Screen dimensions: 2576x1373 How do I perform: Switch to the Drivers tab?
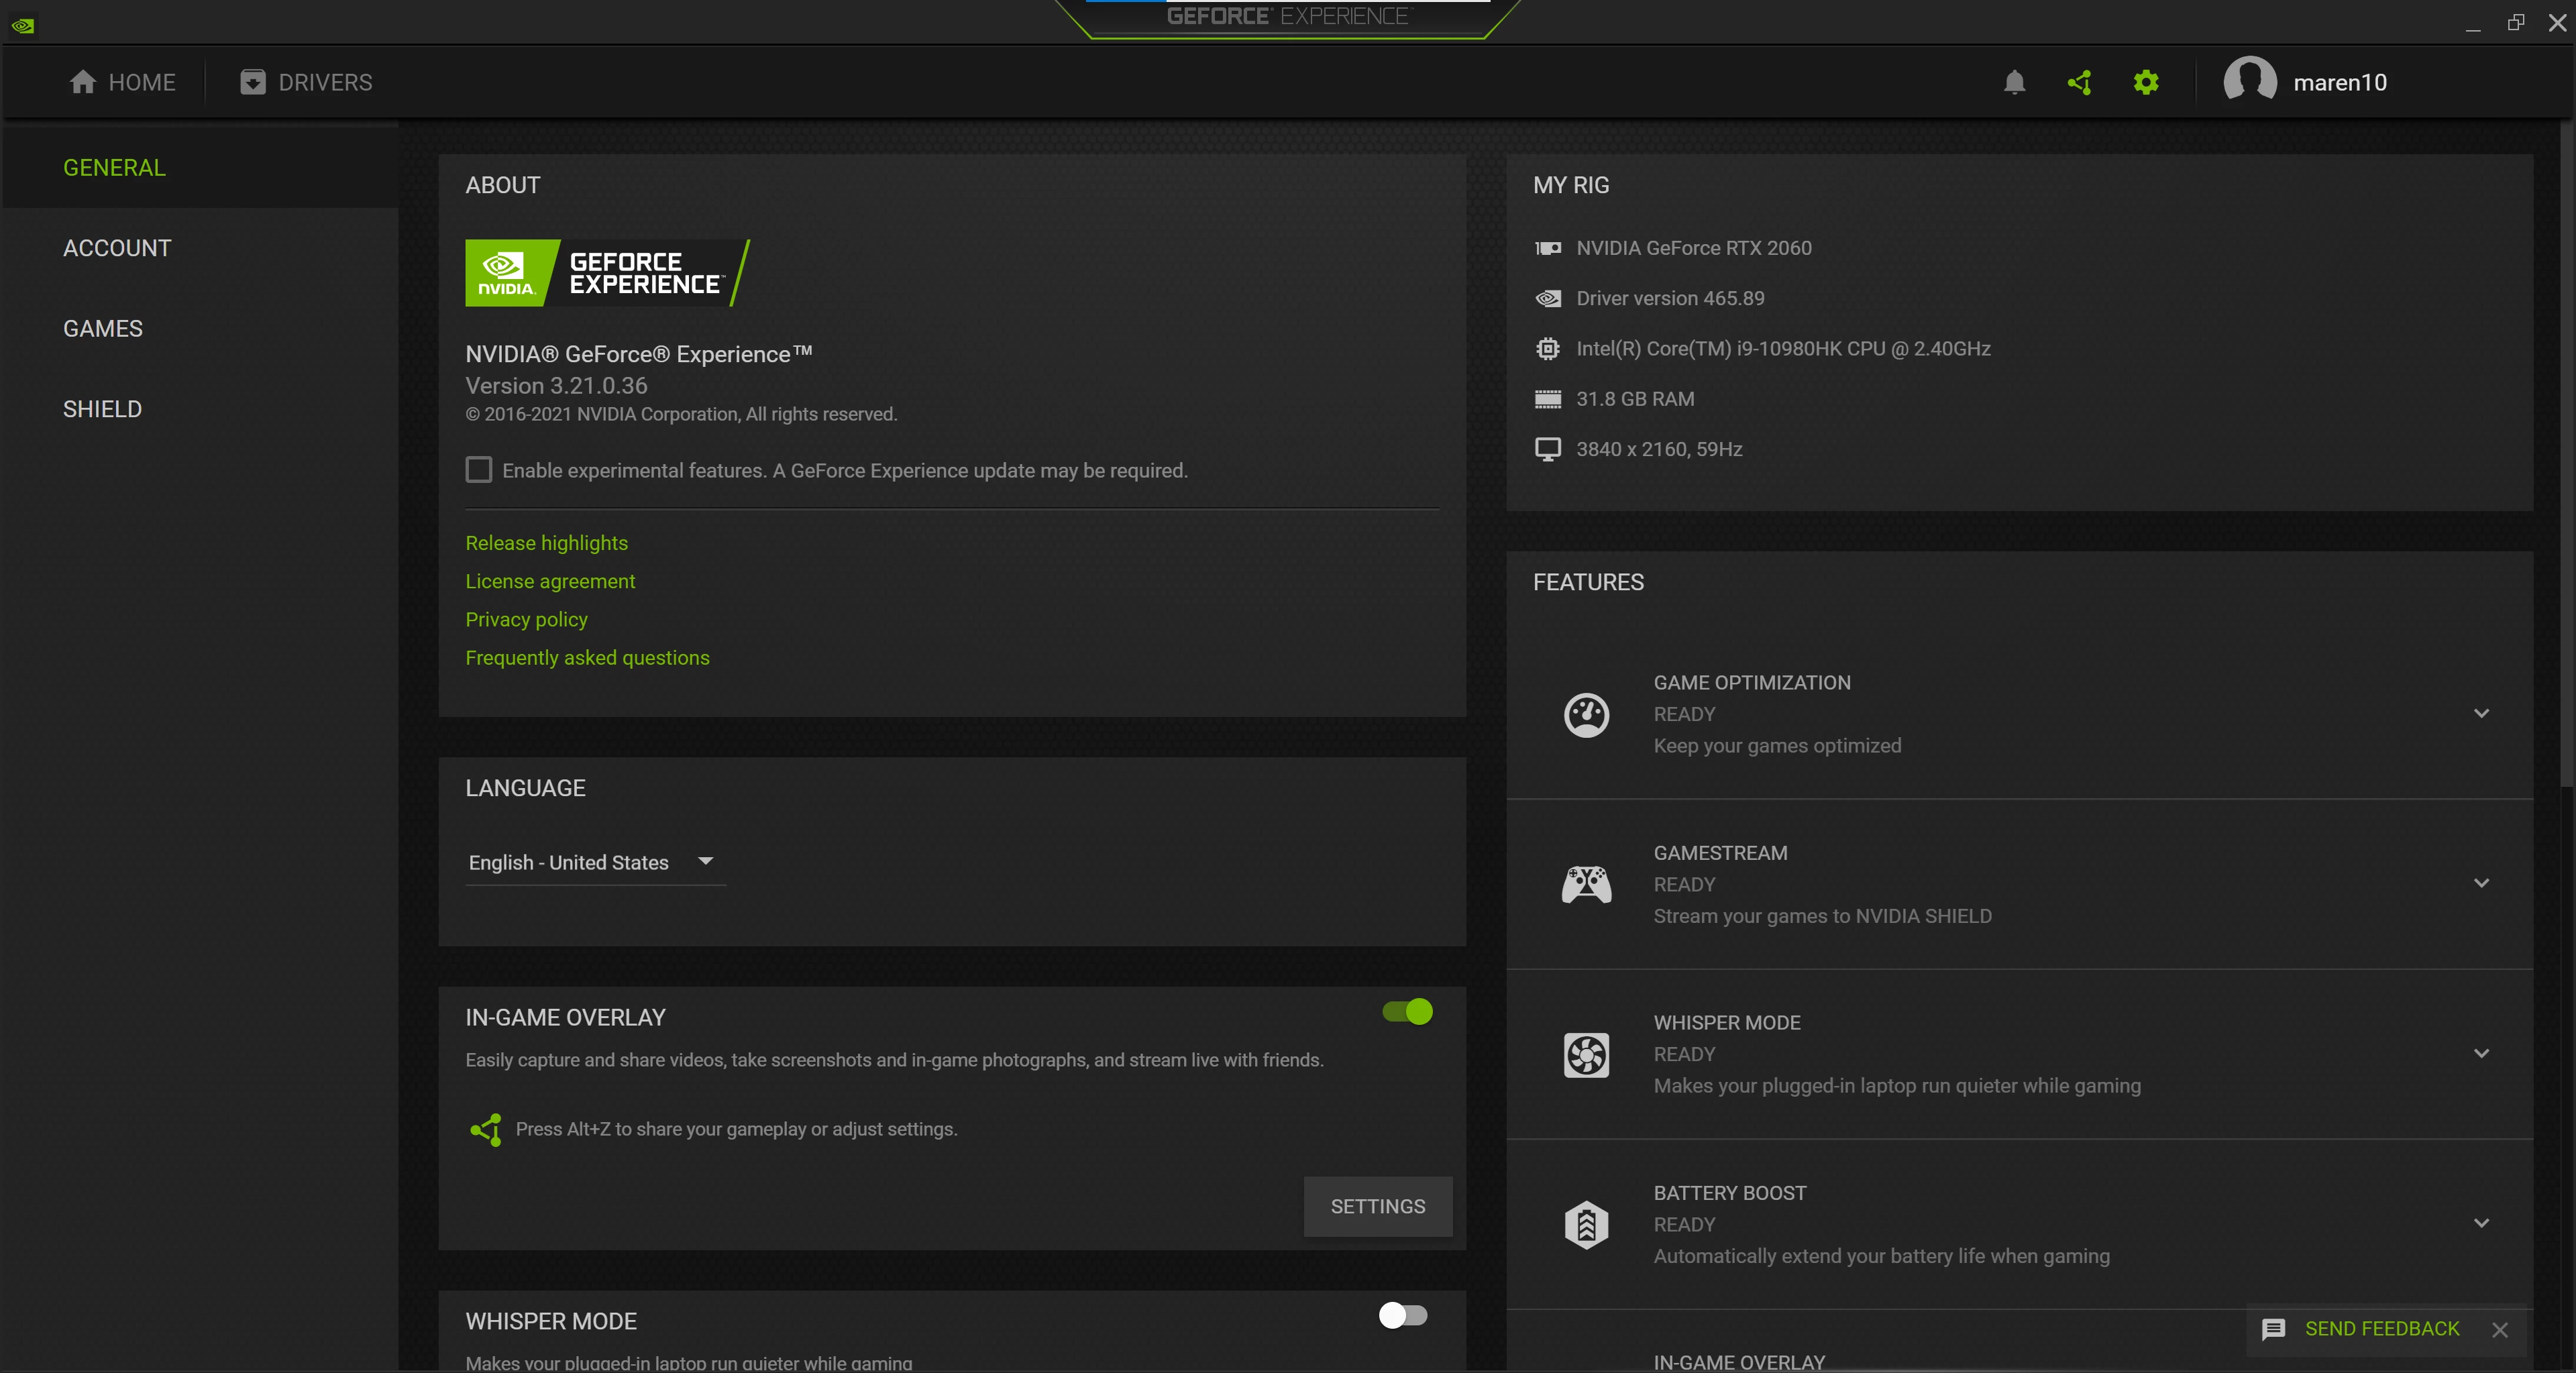tap(306, 82)
